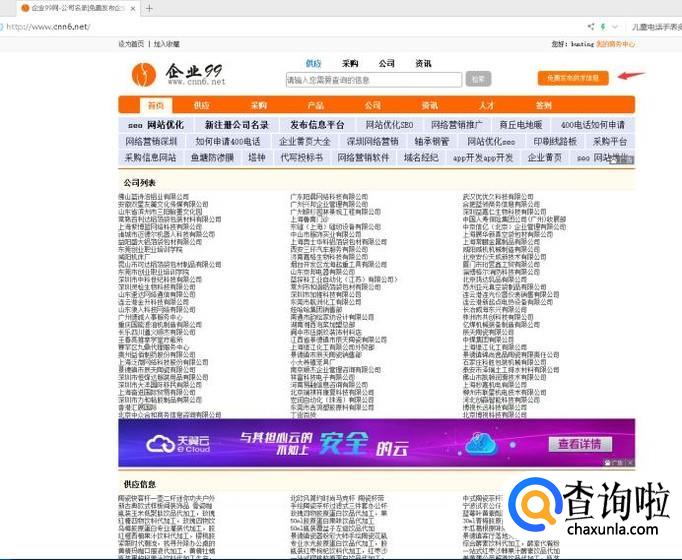Open company 东莞创业职业培训学院

click(x=150, y=250)
